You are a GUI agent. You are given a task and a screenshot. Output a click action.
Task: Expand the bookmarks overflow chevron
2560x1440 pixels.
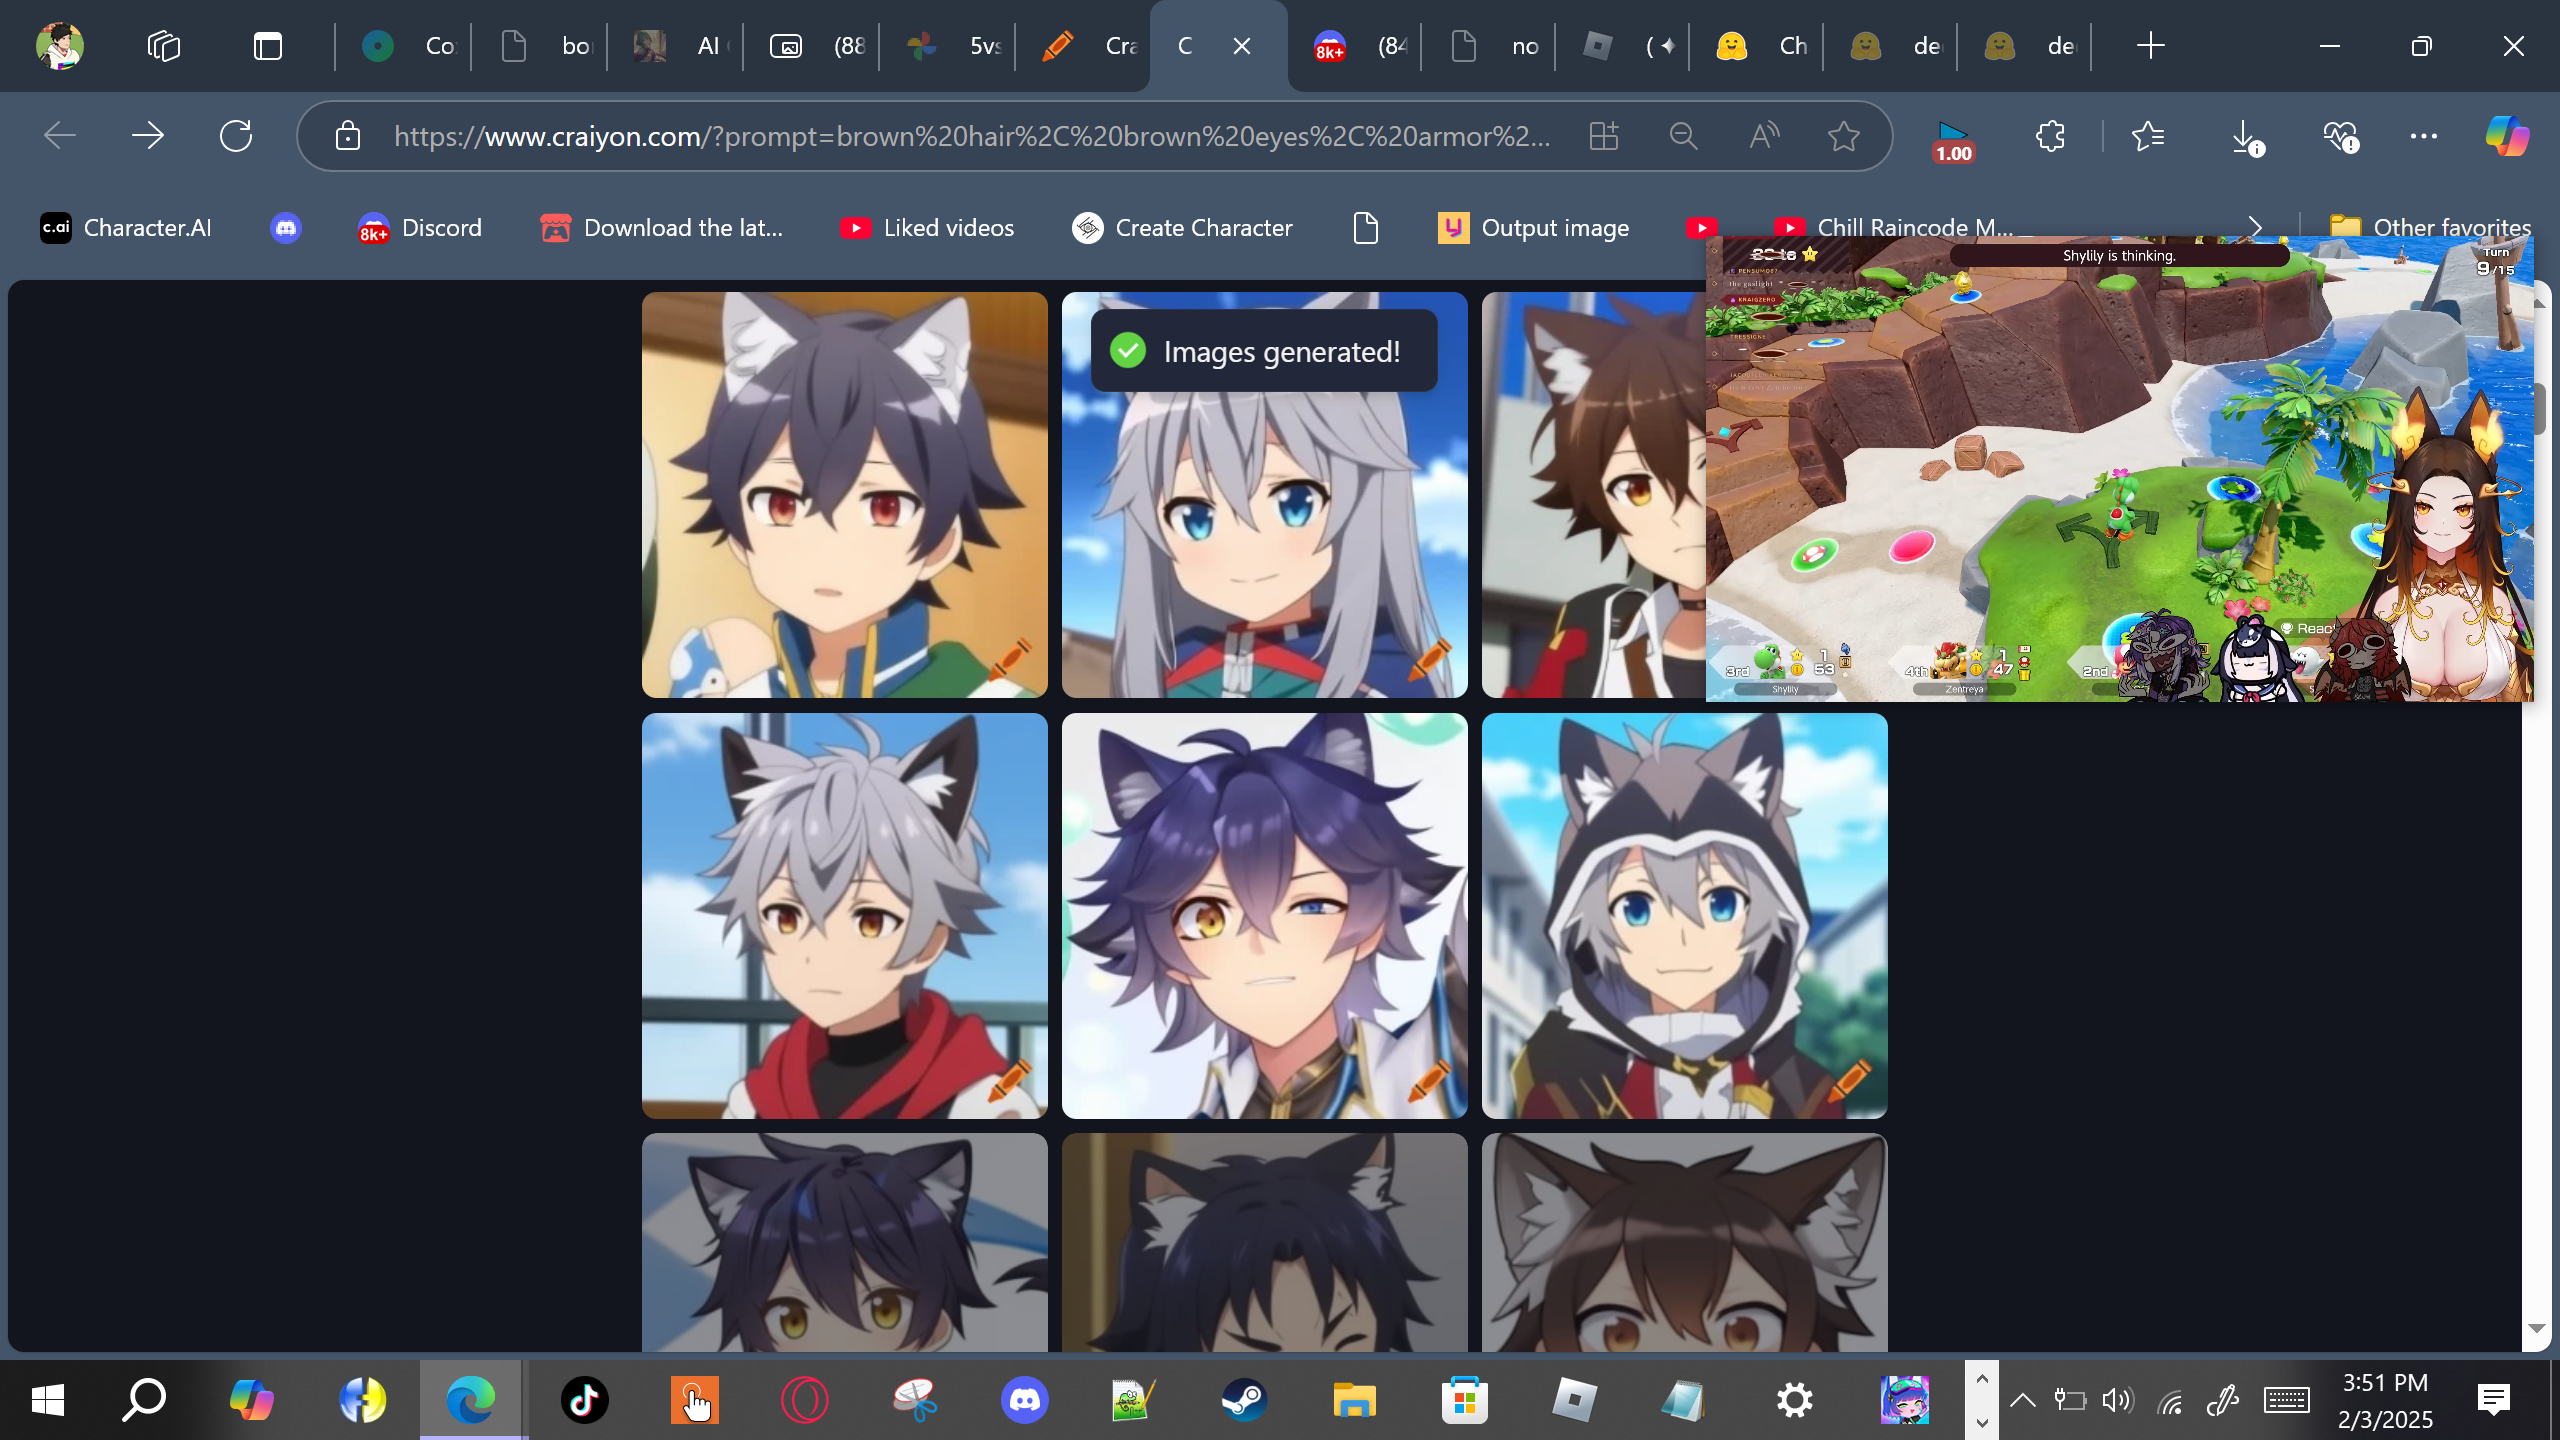[x=2254, y=228]
